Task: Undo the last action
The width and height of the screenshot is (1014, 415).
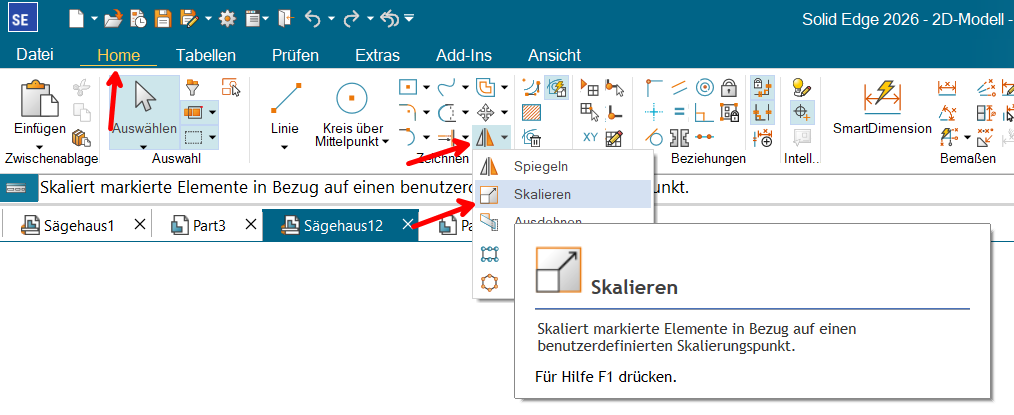Action: tap(313, 19)
